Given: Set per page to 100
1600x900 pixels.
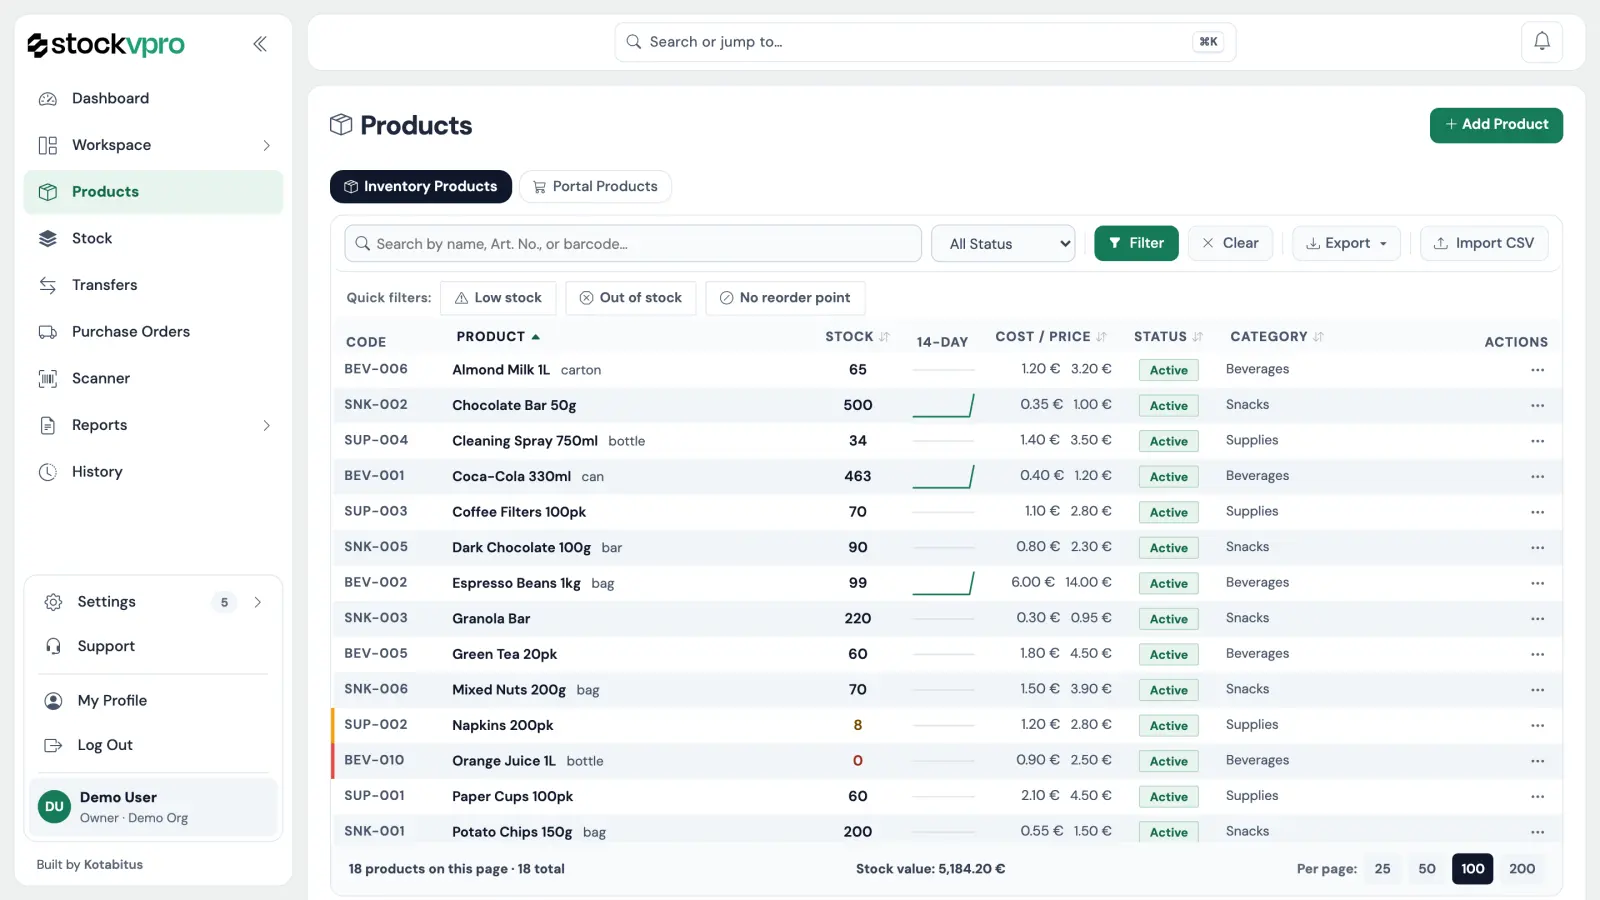Looking at the screenshot, I should [x=1473, y=869].
